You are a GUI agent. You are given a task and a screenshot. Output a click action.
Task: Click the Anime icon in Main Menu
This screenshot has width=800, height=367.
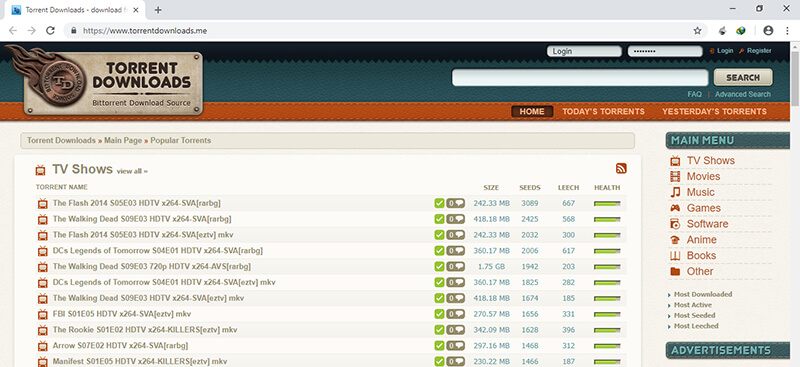tap(675, 240)
